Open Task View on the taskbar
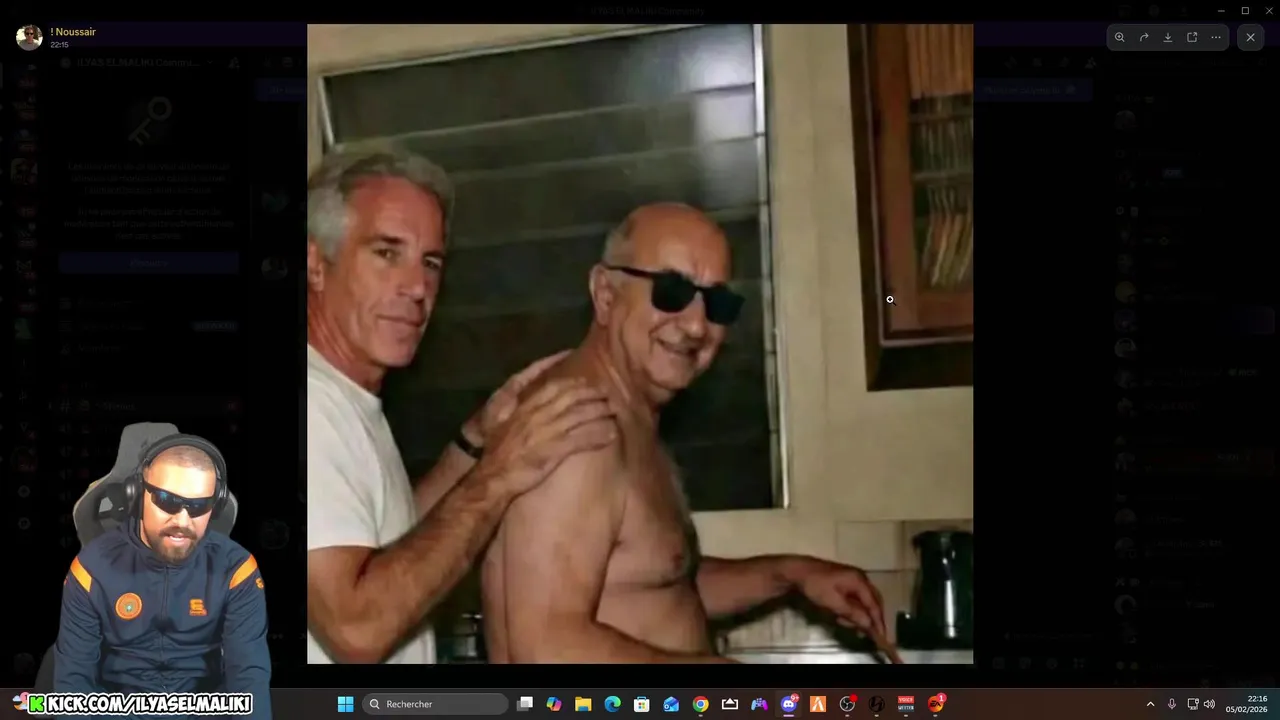Screen dimensions: 1280x720 pyautogui.click(x=525, y=704)
